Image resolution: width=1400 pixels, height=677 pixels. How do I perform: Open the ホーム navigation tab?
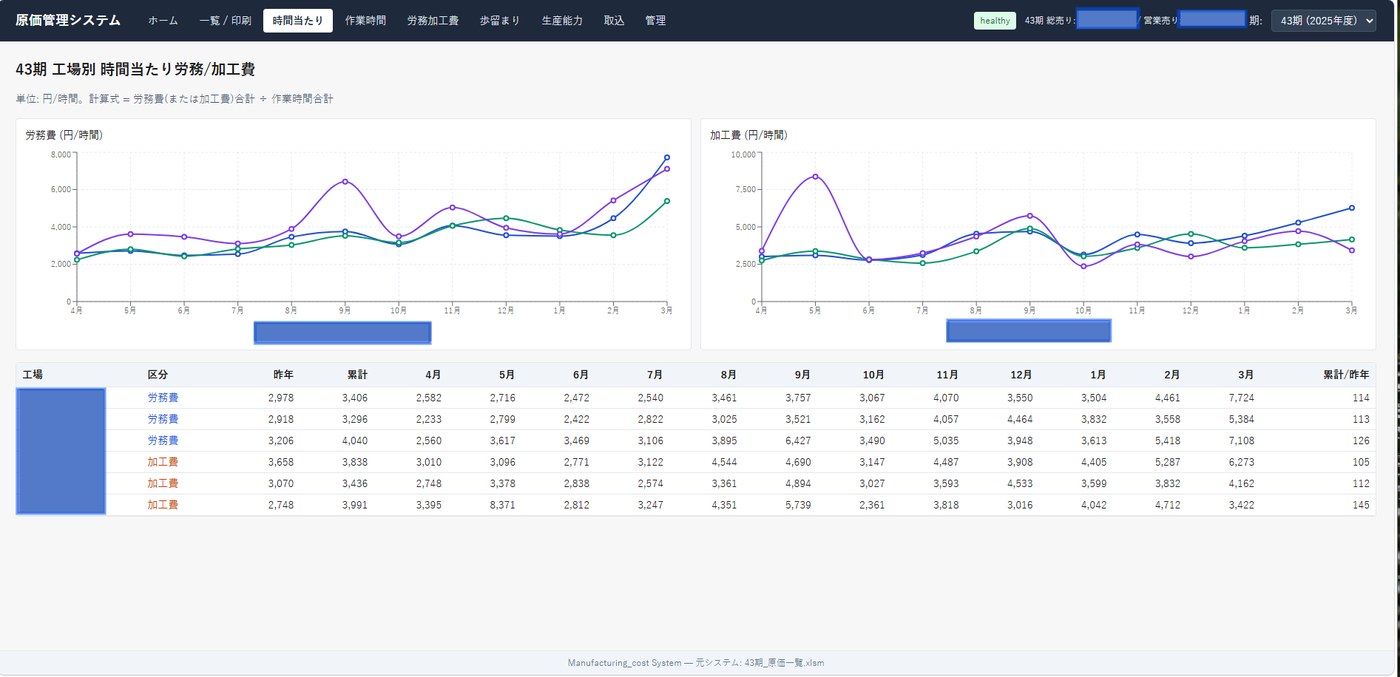(163, 20)
